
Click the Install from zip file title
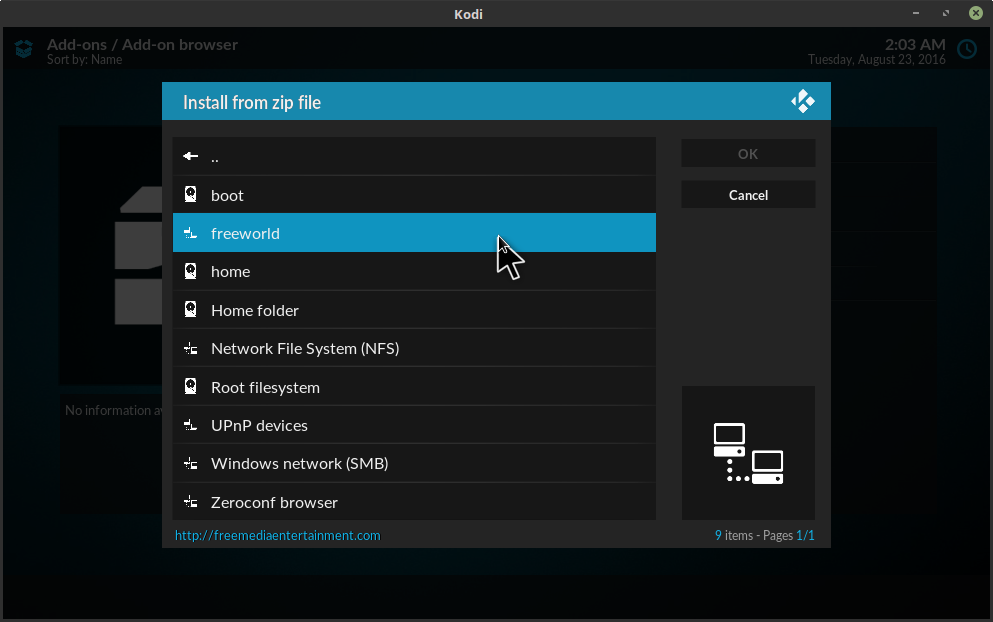tap(252, 103)
